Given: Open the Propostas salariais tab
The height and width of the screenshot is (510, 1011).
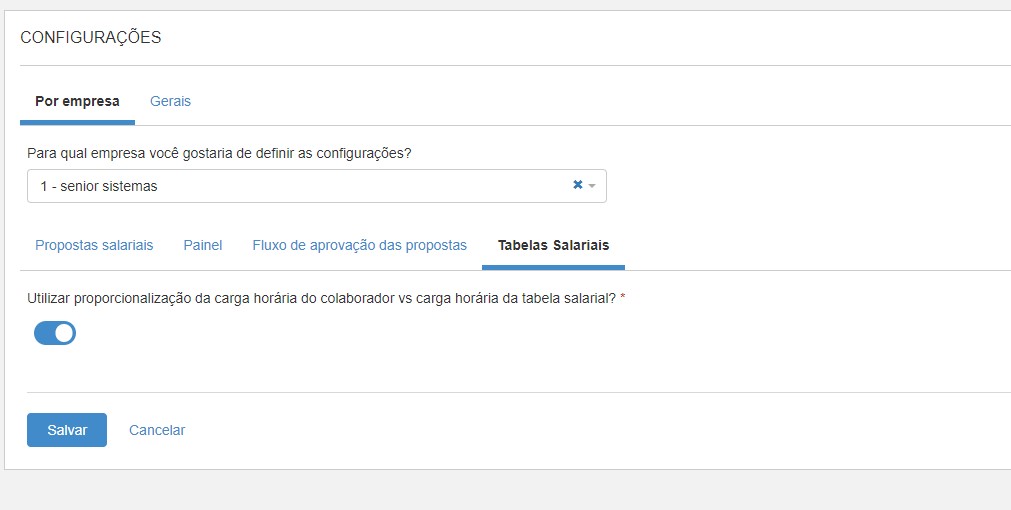Looking at the screenshot, I should (94, 245).
